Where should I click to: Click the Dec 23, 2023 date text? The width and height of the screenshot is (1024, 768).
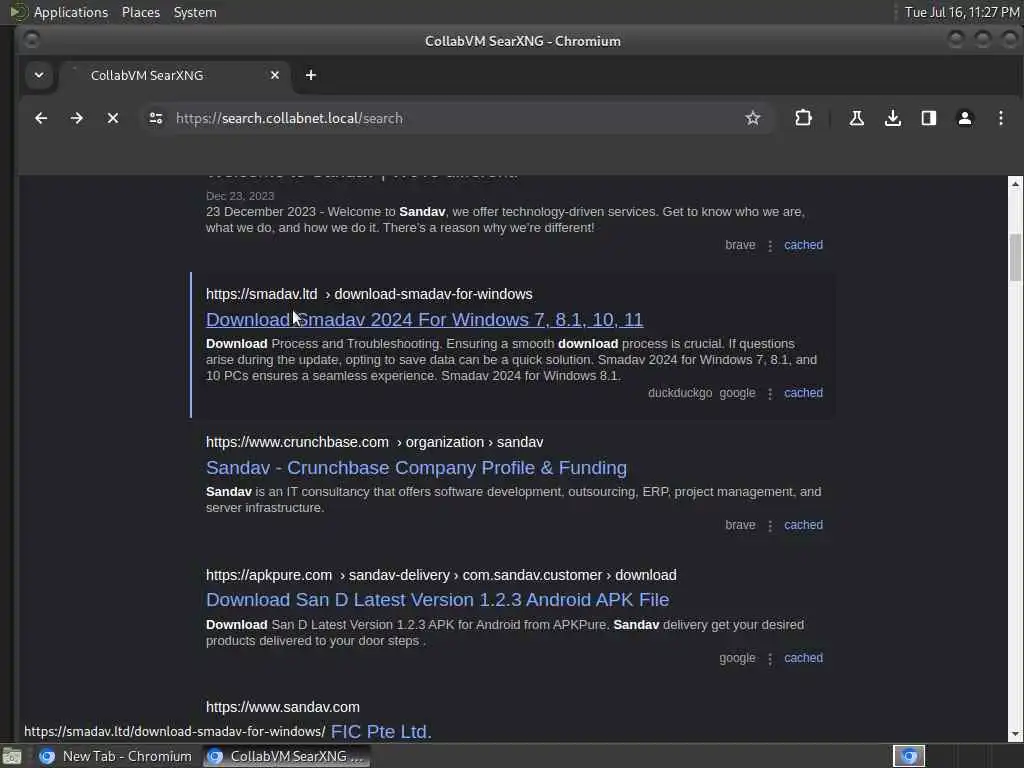[240, 196]
